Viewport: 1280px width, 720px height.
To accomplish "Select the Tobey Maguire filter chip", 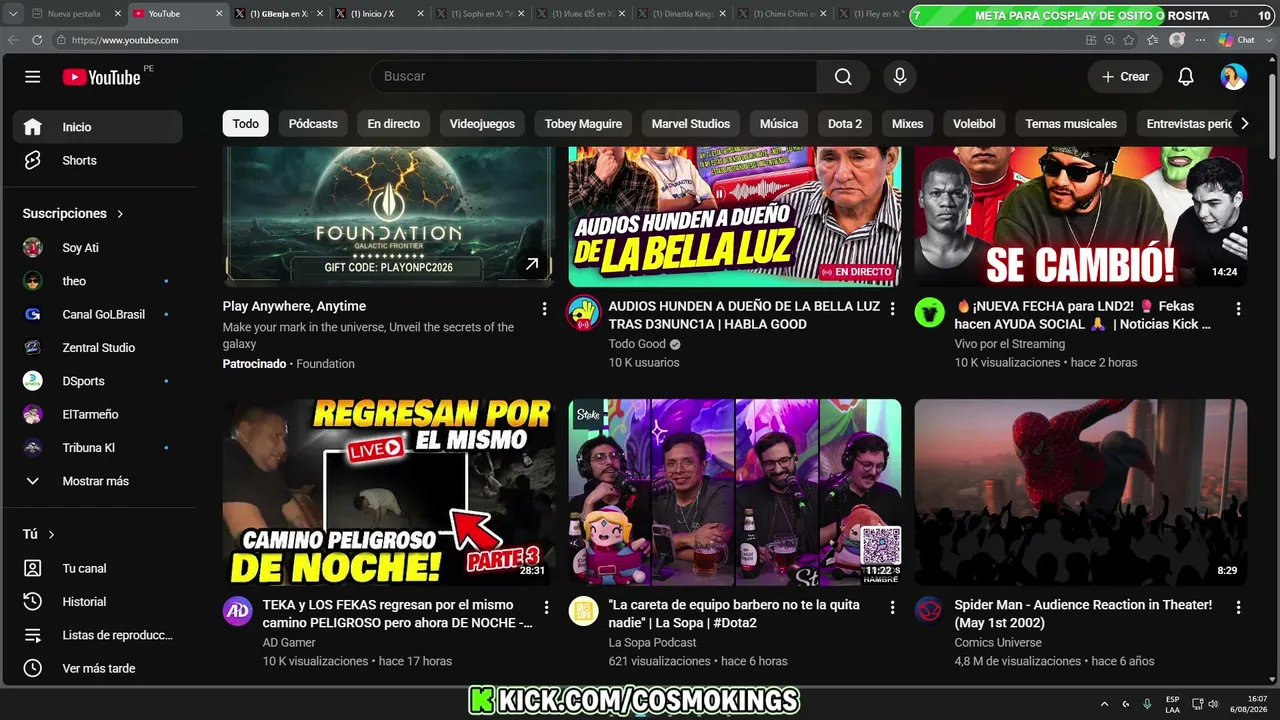I will click(583, 124).
